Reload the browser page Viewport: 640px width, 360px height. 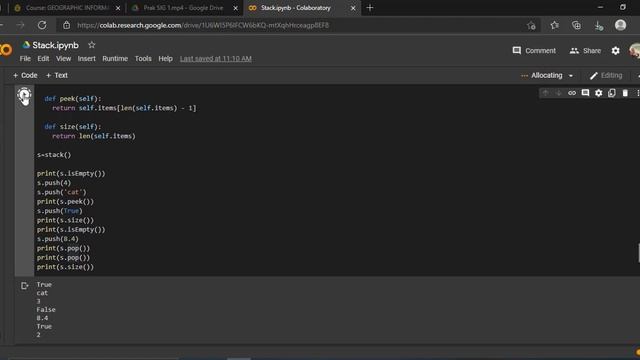point(42,25)
